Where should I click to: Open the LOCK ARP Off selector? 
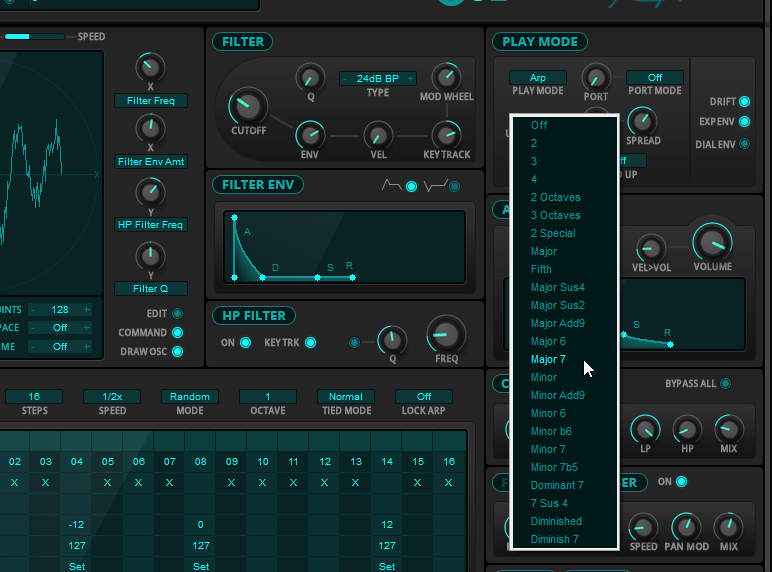pos(424,396)
